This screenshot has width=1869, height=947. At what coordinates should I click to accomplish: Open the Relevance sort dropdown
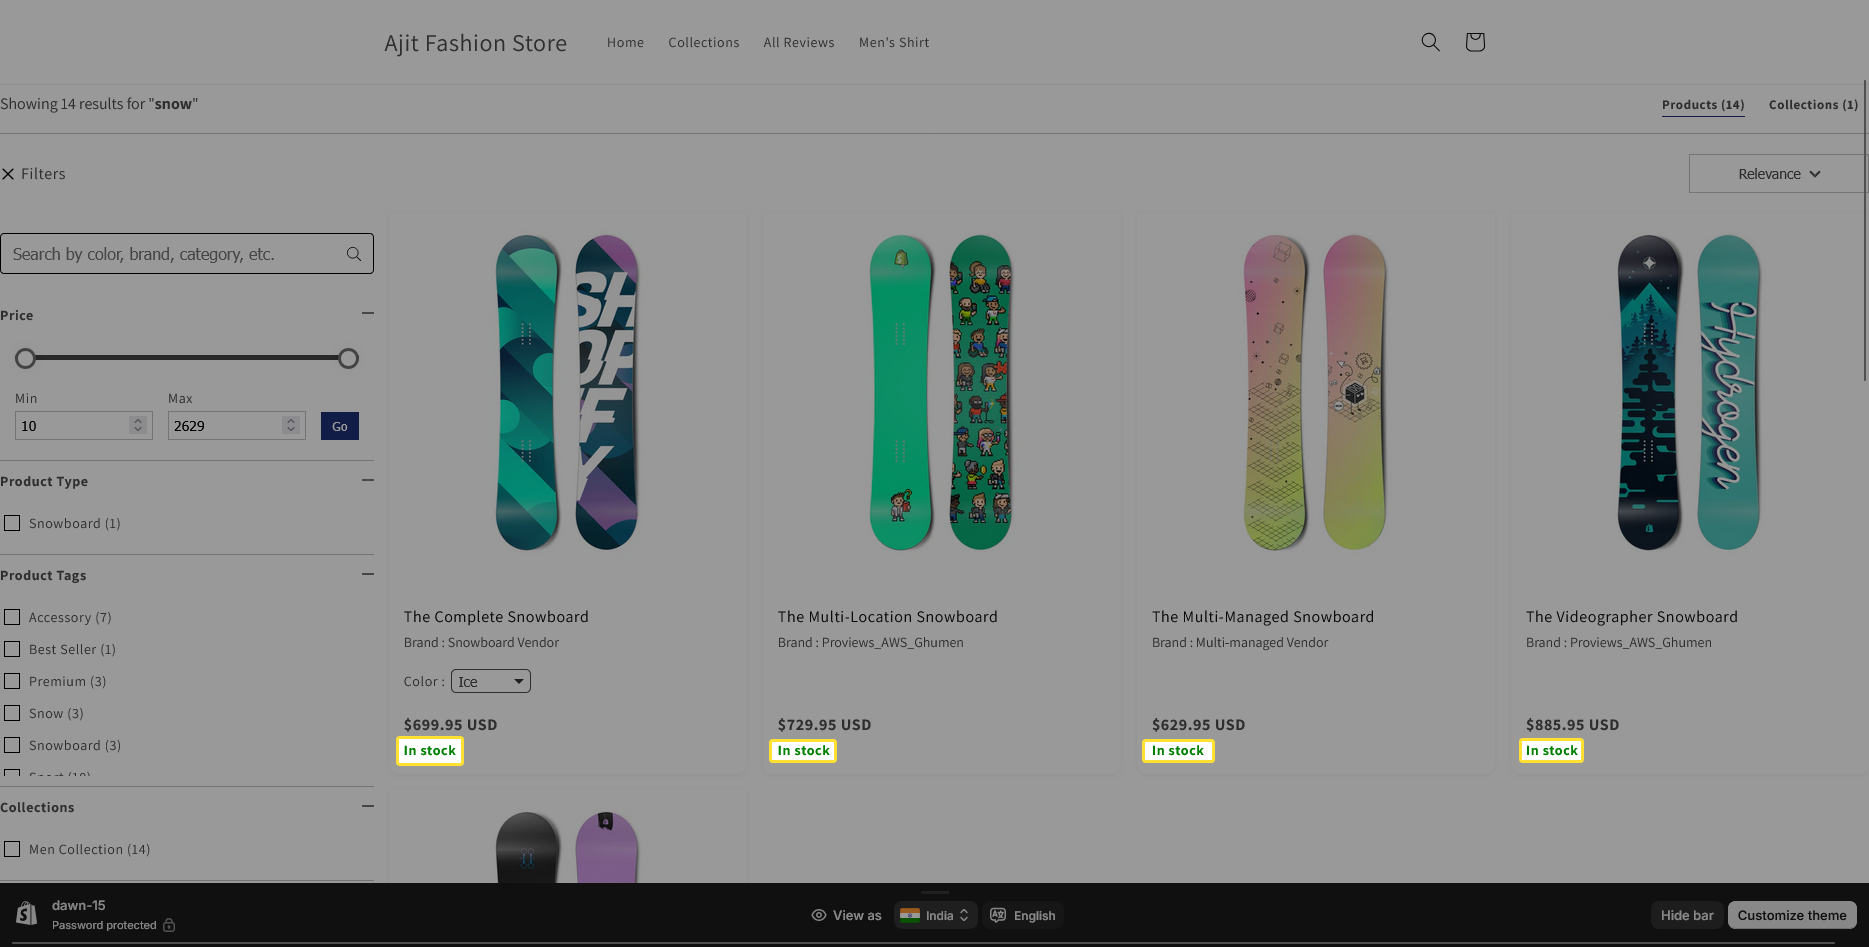(1778, 174)
